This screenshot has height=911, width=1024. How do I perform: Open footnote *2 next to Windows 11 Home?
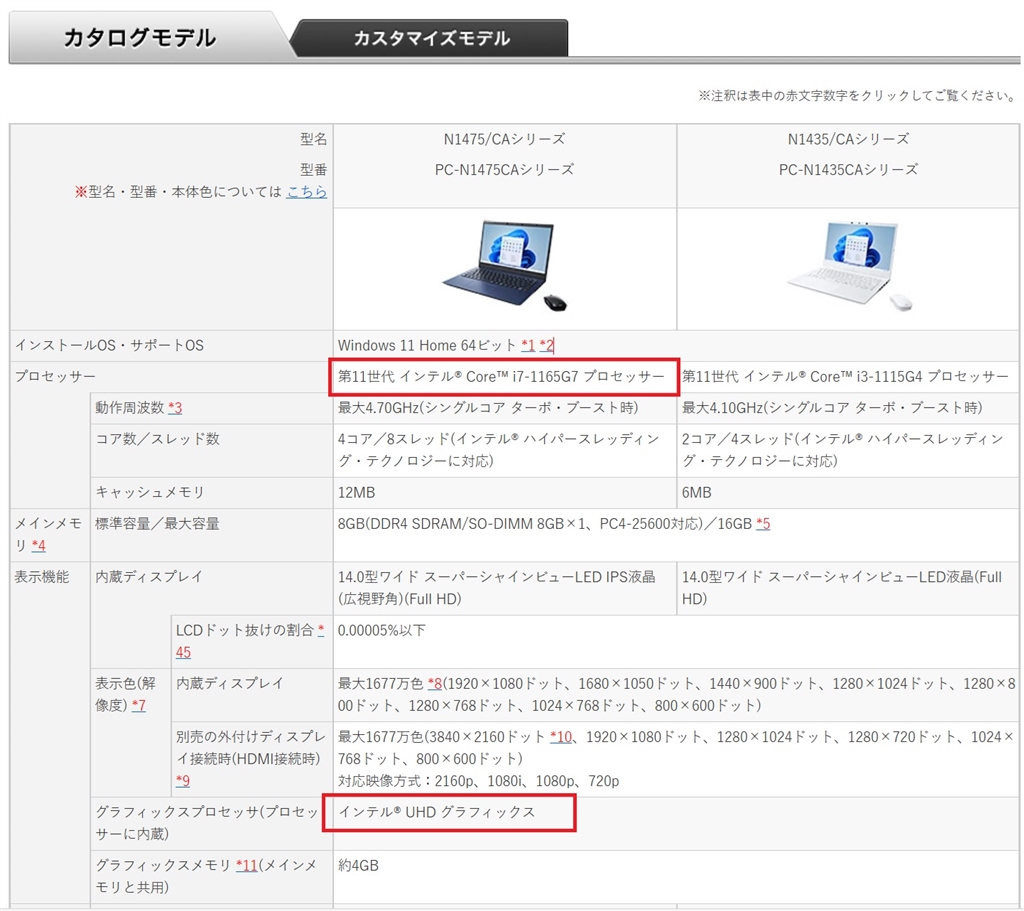[x=547, y=345]
